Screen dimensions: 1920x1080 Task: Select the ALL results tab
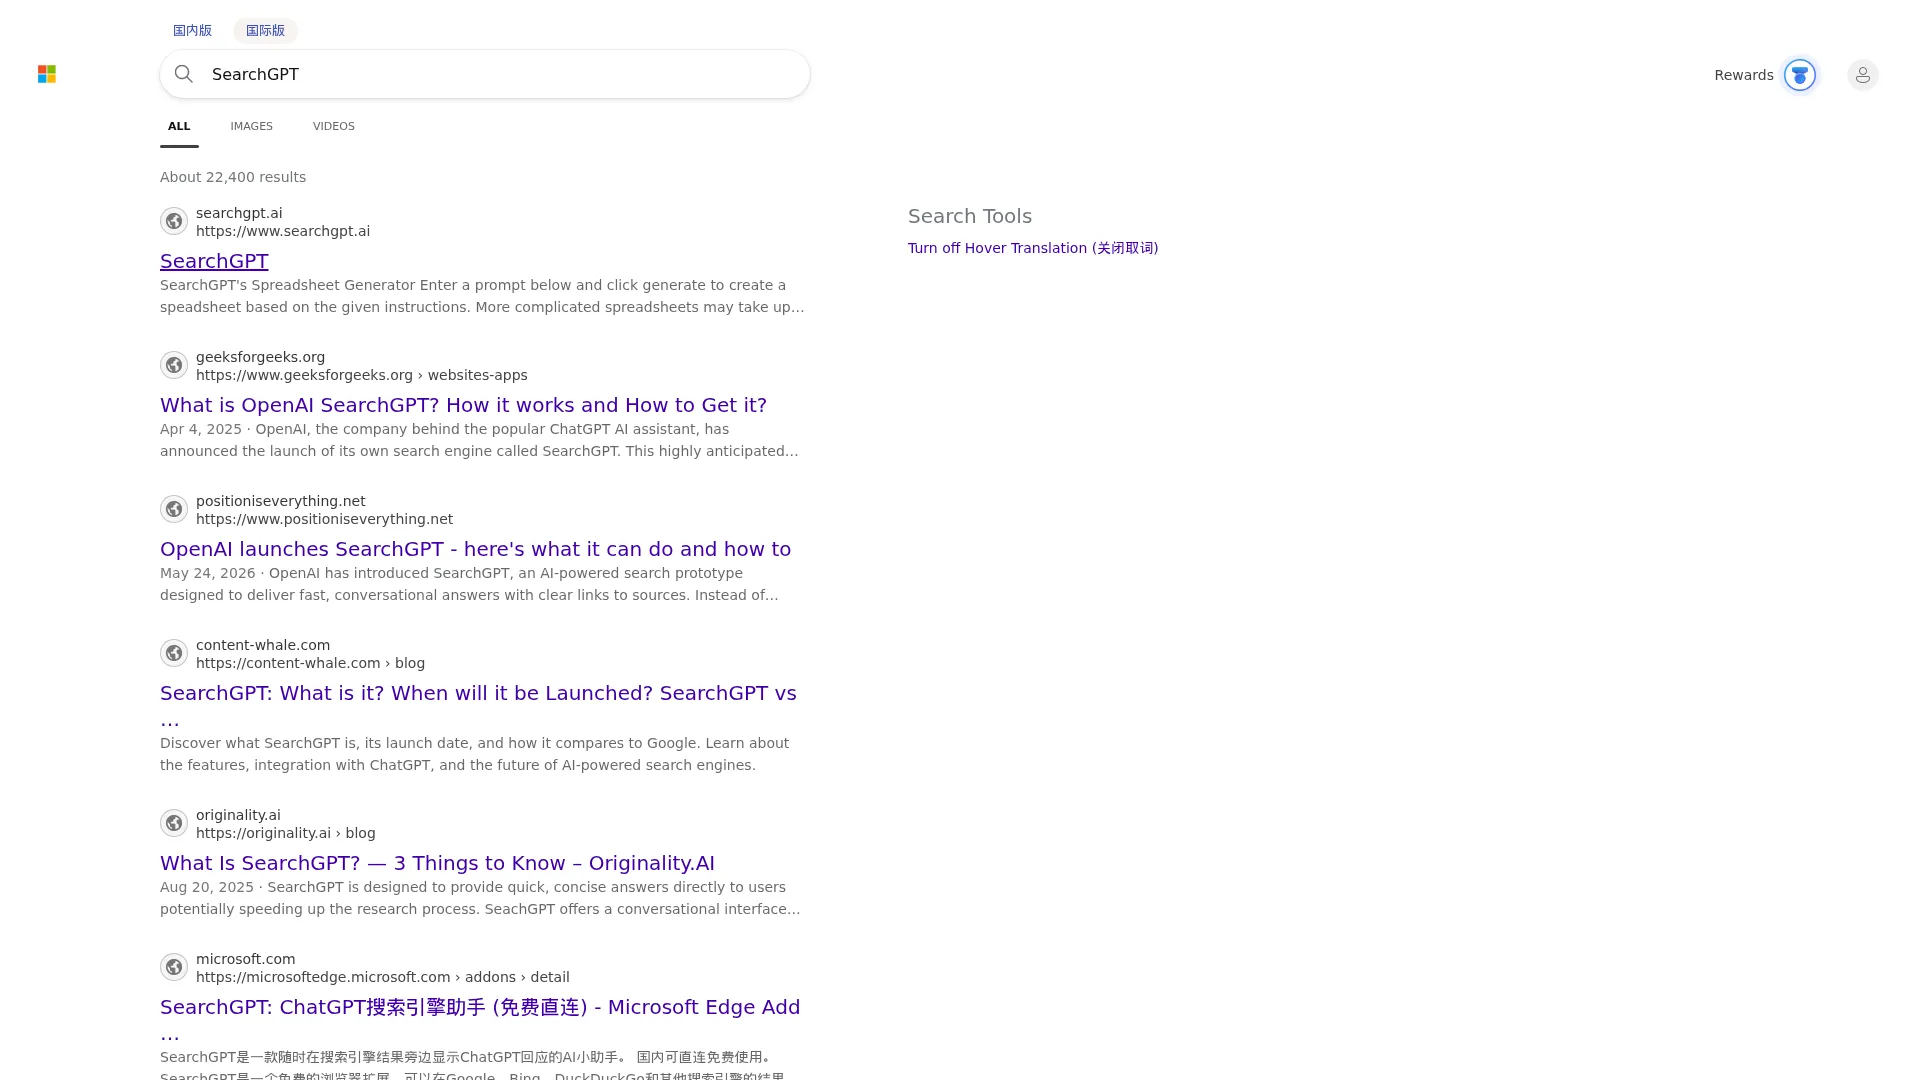point(179,126)
